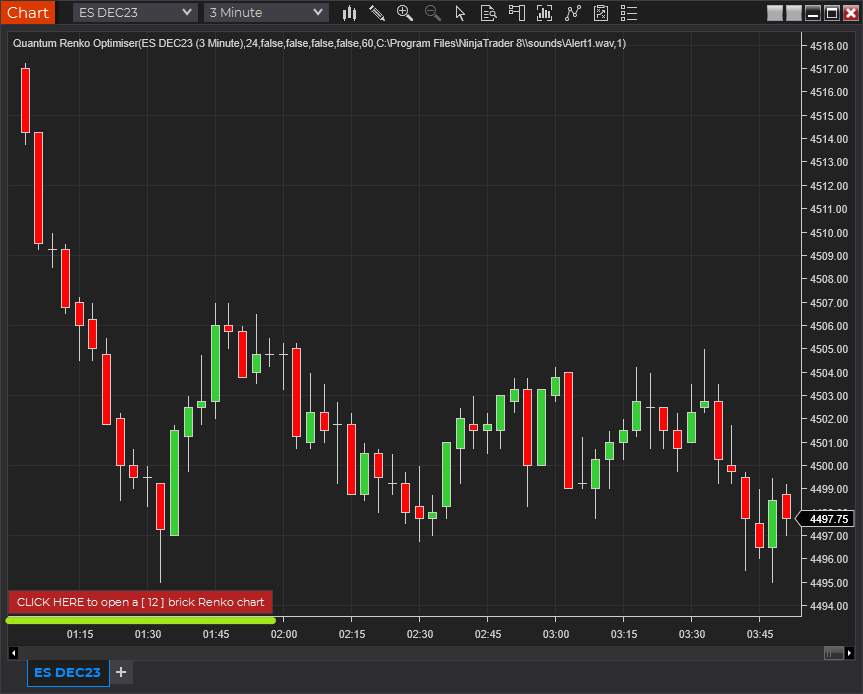Click the zoom in magnifier icon
Viewport: 863px width, 694px height.
click(405, 13)
